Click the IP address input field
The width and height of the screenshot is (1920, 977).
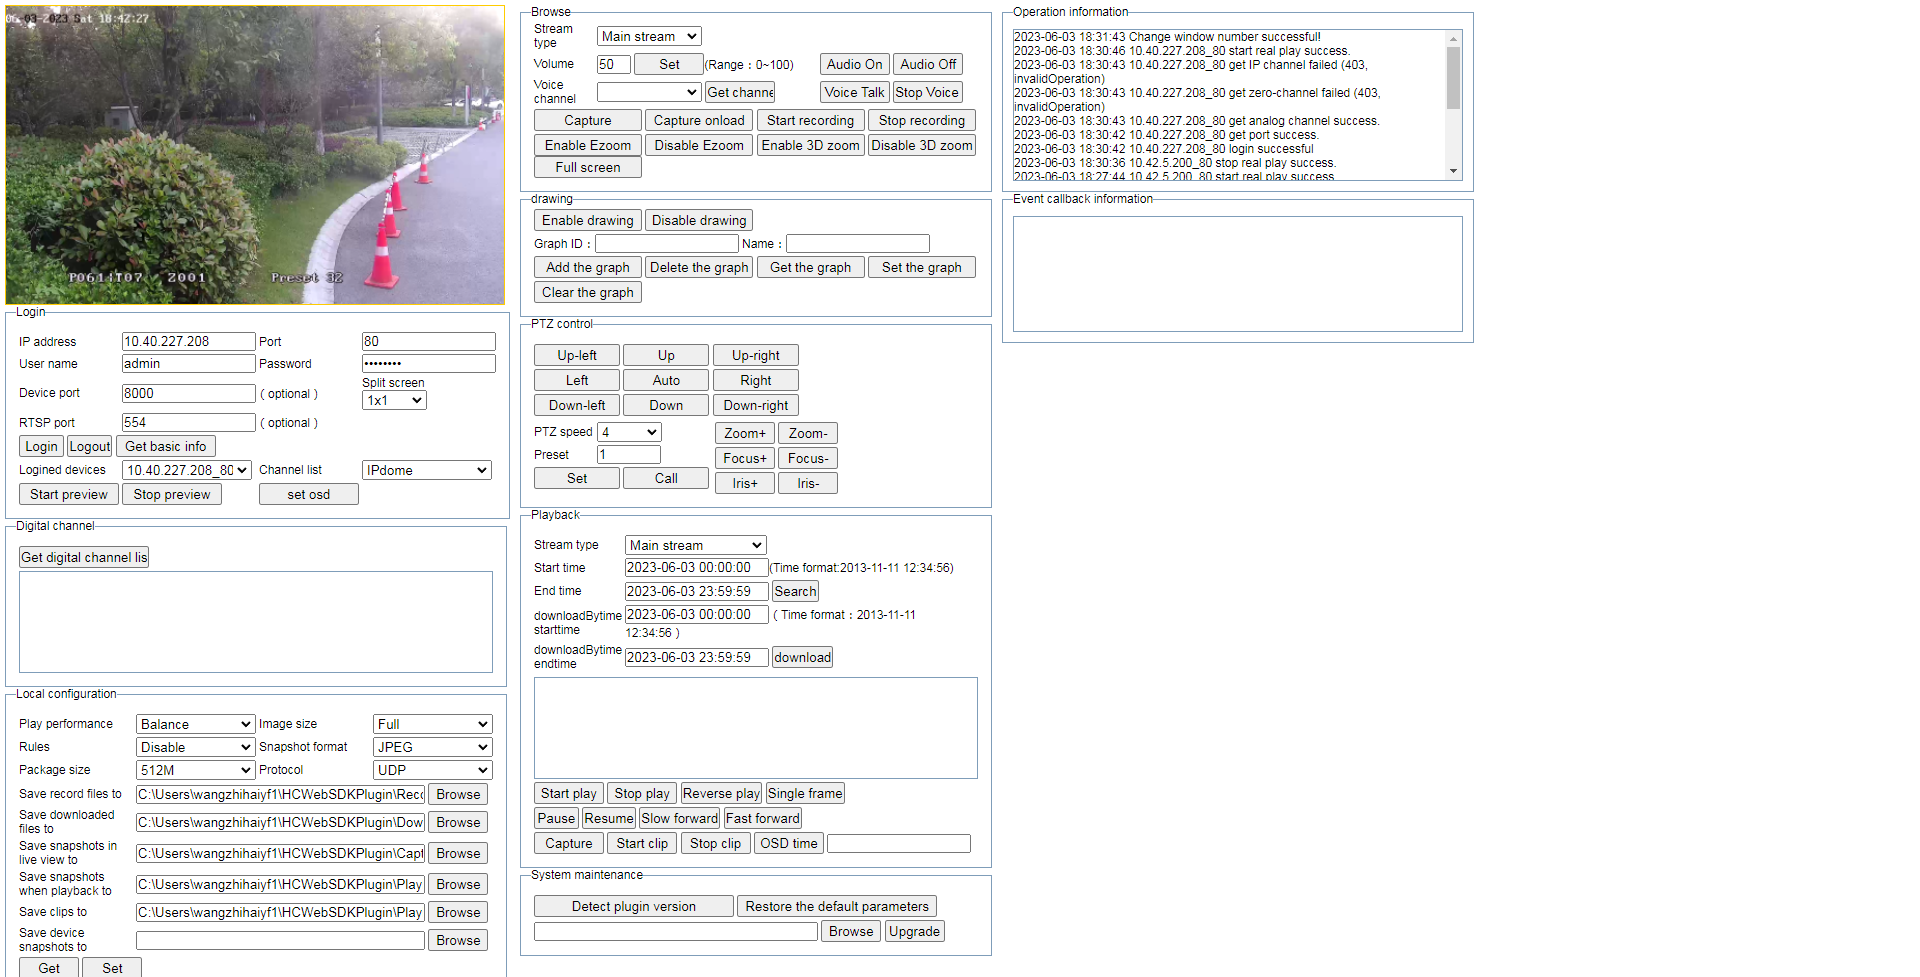coord(188,341)
